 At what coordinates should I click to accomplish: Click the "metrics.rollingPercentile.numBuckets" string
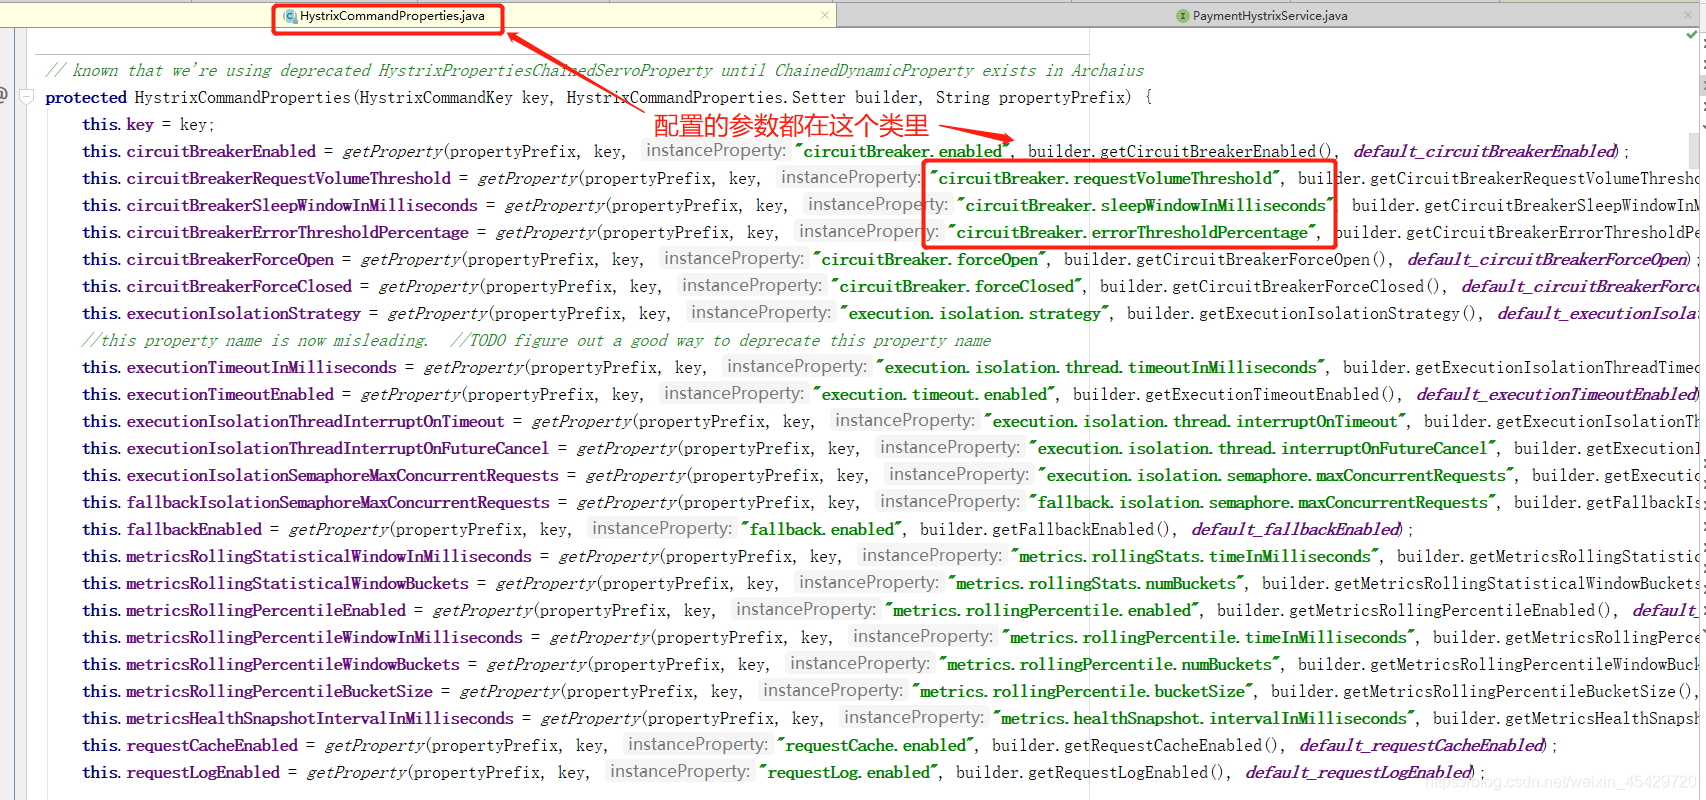1110,664
